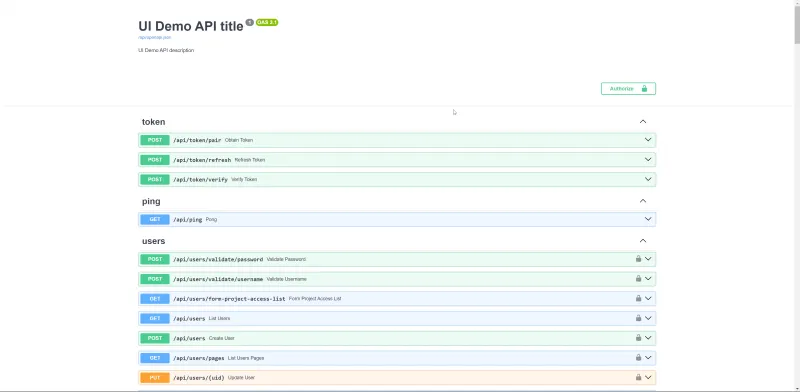
Task: Click the 'Obtain Token' summary text
Action: (x=239, y=140)
